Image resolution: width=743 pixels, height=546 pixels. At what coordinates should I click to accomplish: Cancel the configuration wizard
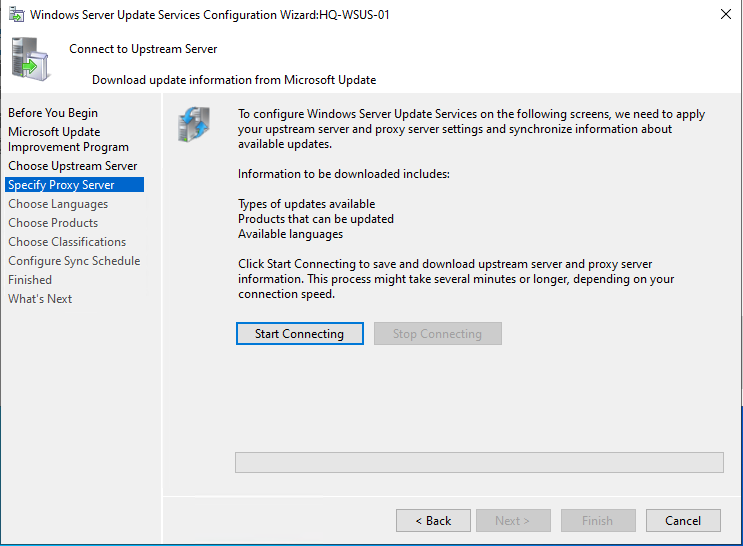682,521
